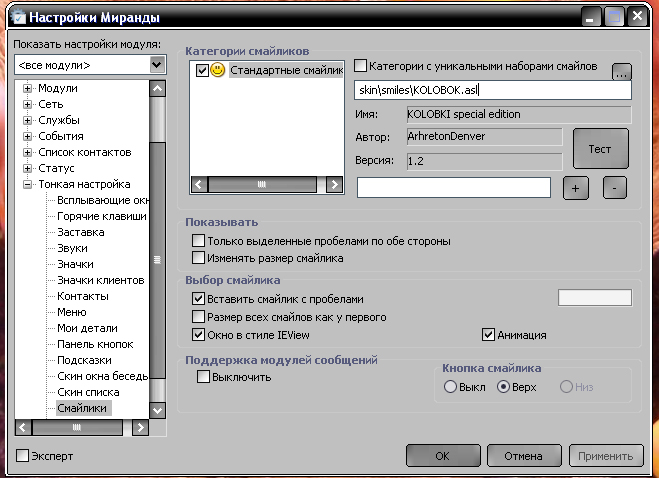
Task: Click the smiley pack path input field
Action: pyautogui.click(x=492, y=90)
